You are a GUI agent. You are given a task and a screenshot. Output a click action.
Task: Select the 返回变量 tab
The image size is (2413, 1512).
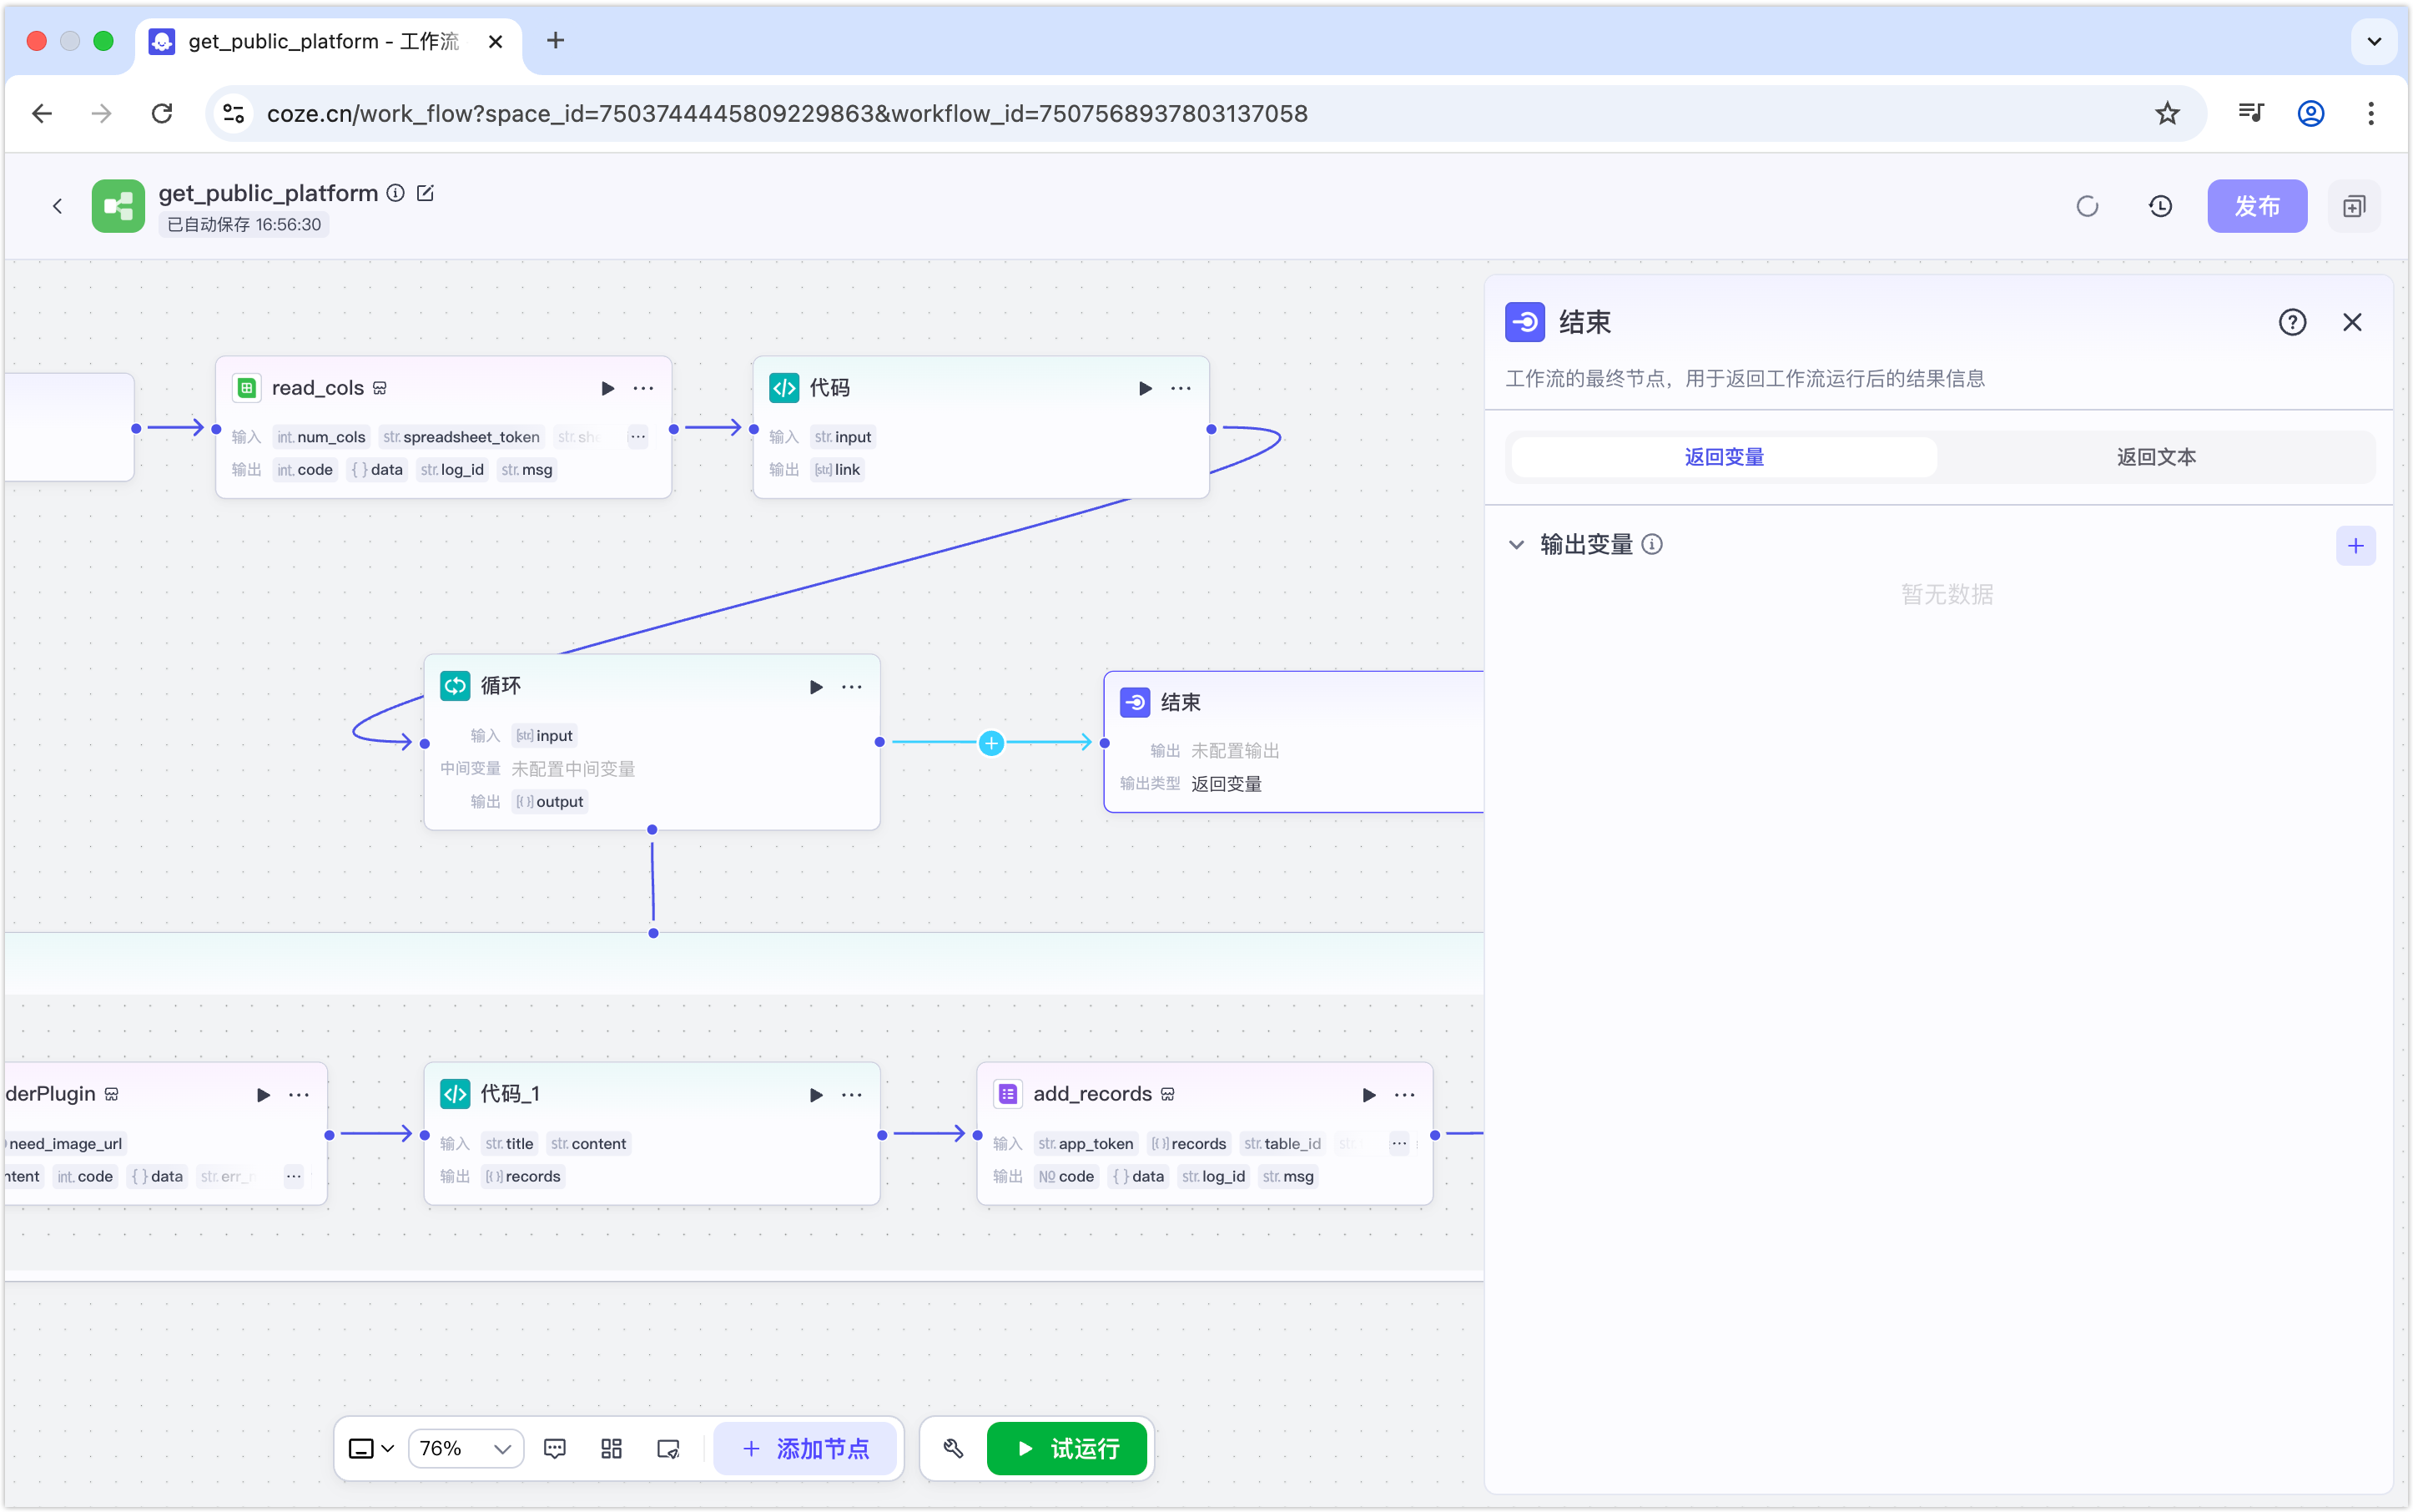click(x=1724, y=457)
